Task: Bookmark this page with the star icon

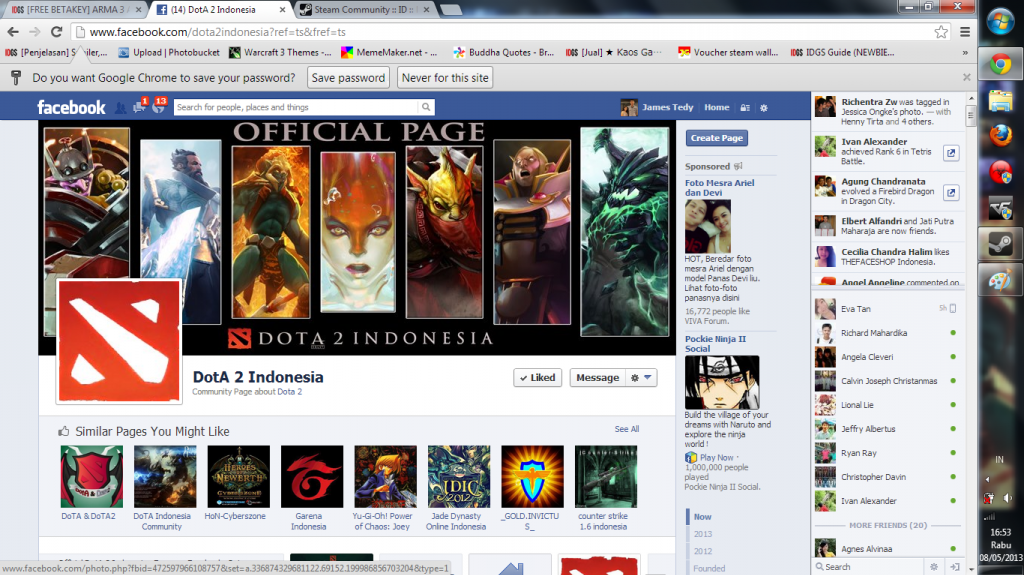Action: click(941, 31)
